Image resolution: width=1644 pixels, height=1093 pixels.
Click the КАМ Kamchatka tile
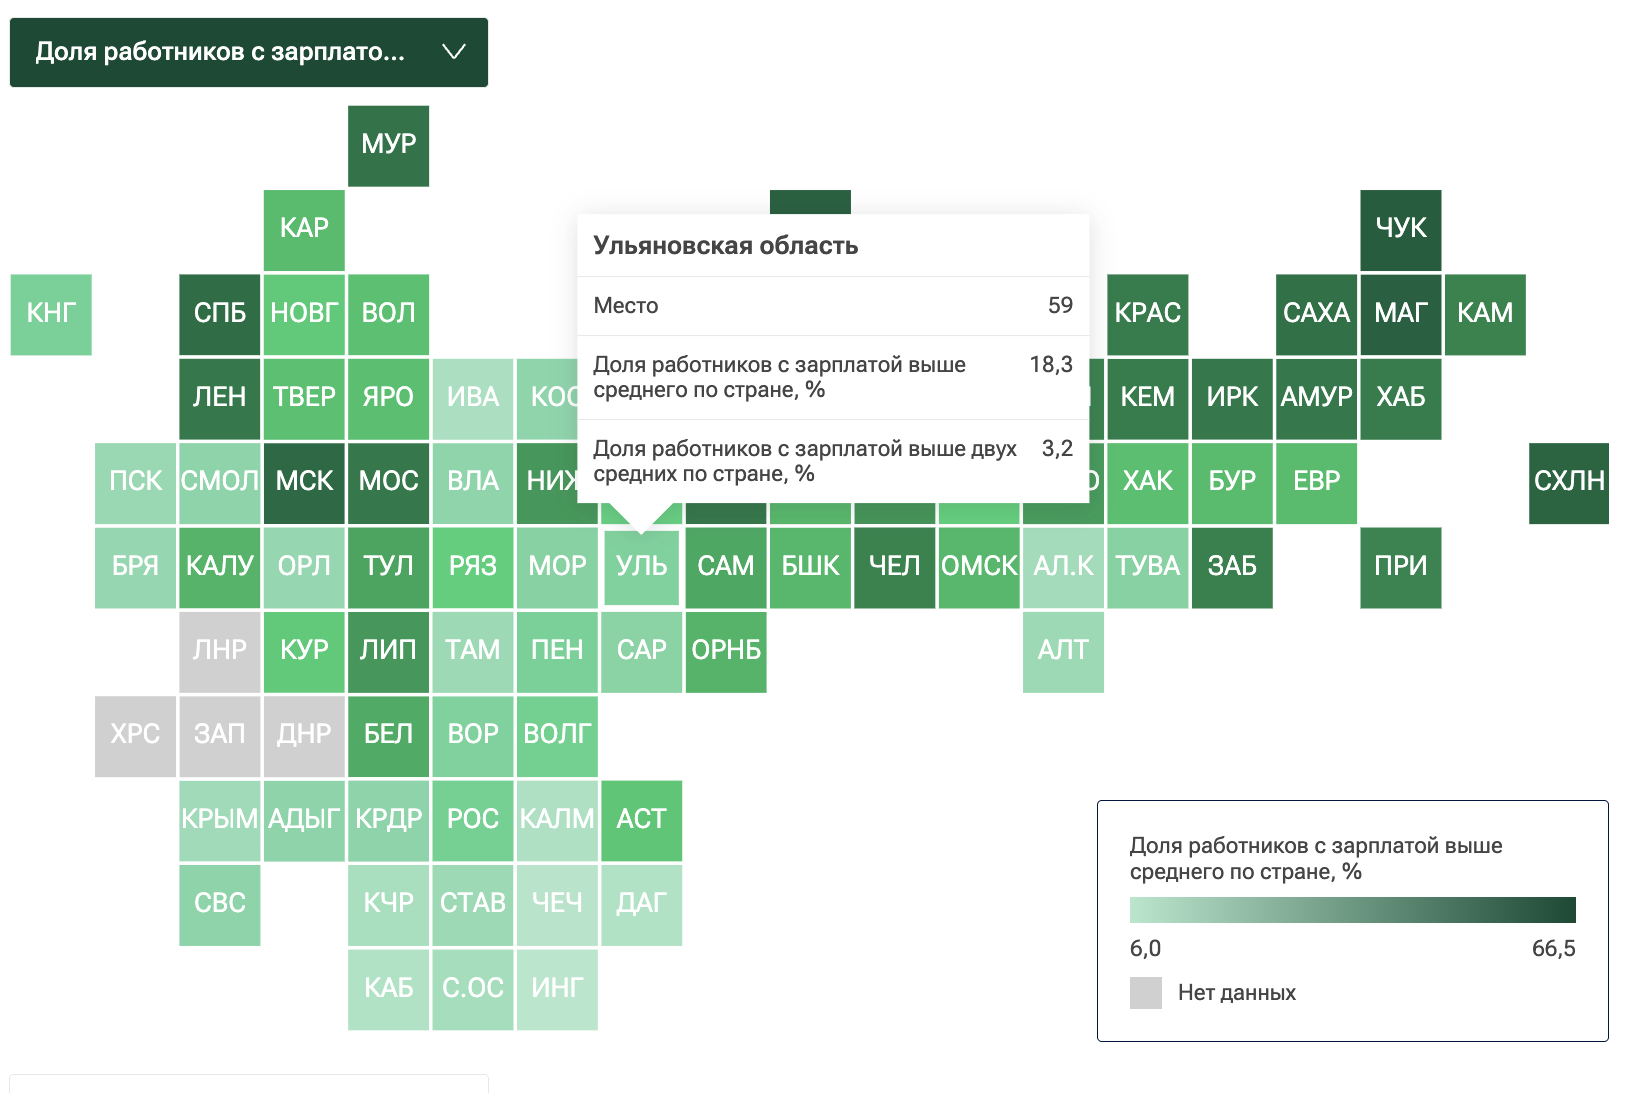tap(1485, 315)
